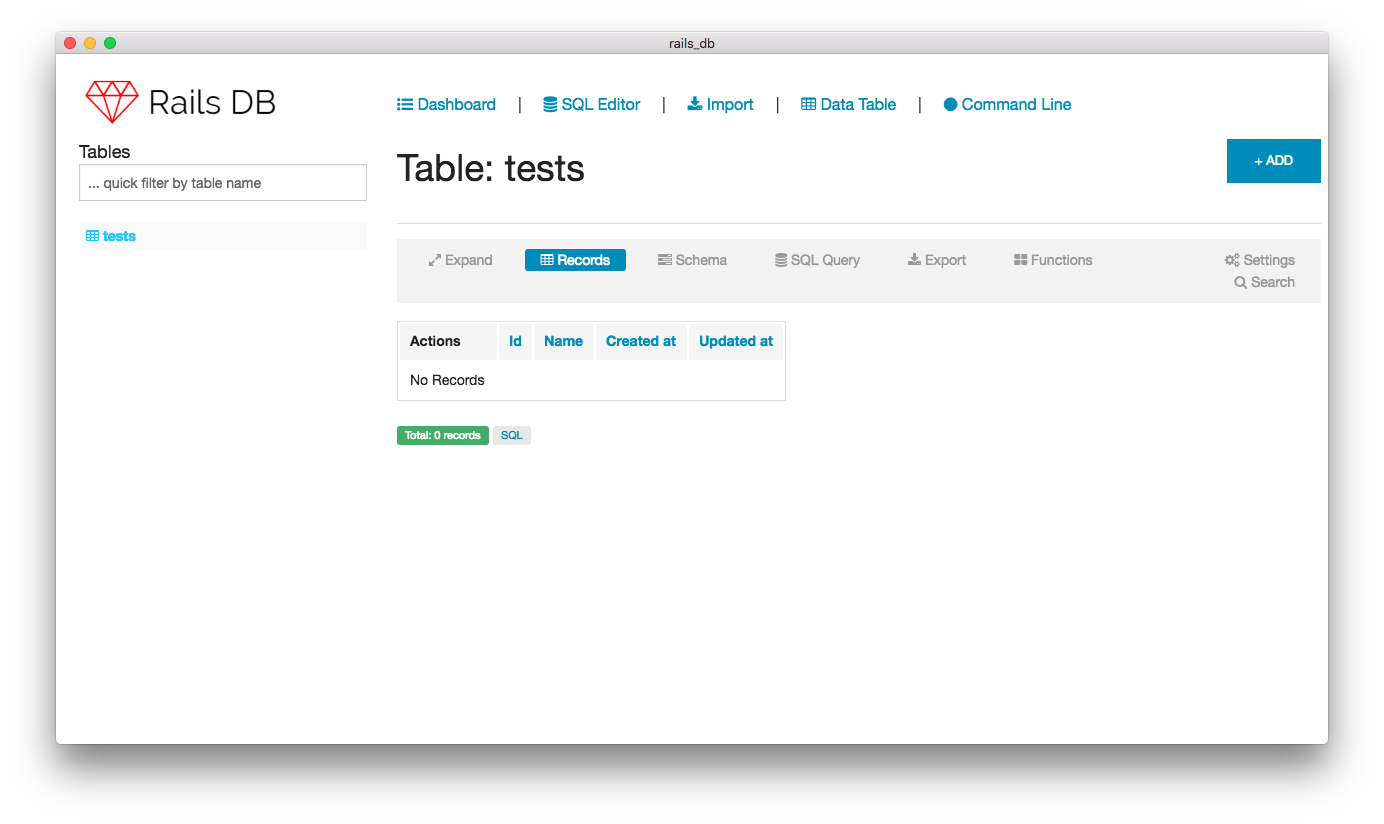Sort by the Name column header
This screenshot has height=824, width=1384.
(563, 341)
